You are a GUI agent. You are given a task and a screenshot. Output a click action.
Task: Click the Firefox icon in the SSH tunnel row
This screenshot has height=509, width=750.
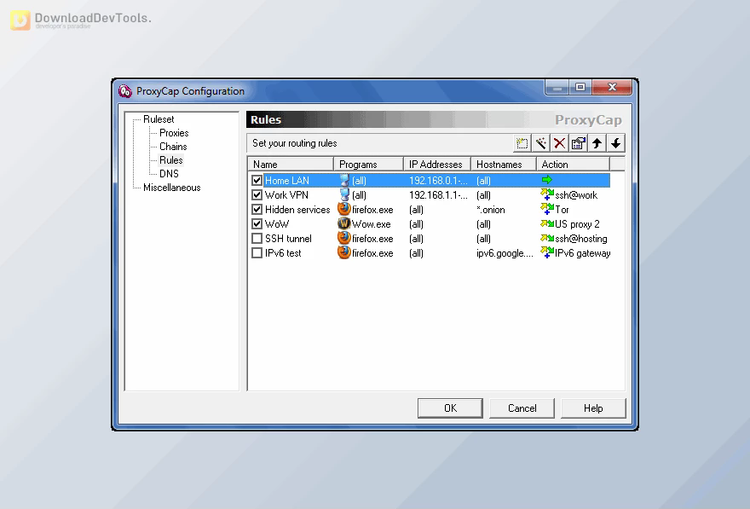(344, 238)
